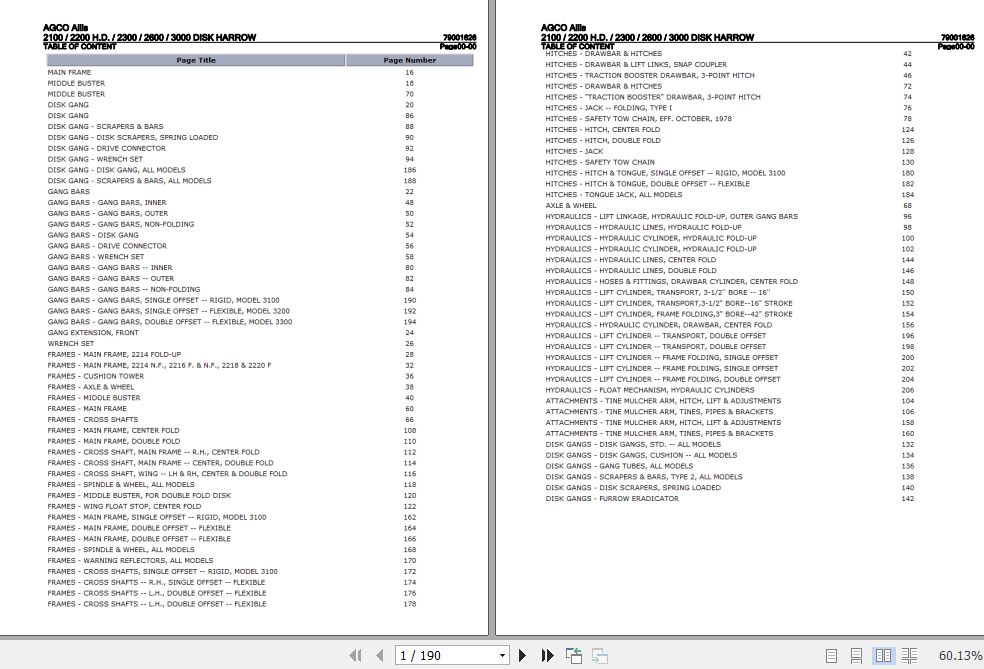The image size is (984, 669).
Task: Click FRAMES - CROSS SHAFTS entry on page 66
Action: [x=92, y=420]
